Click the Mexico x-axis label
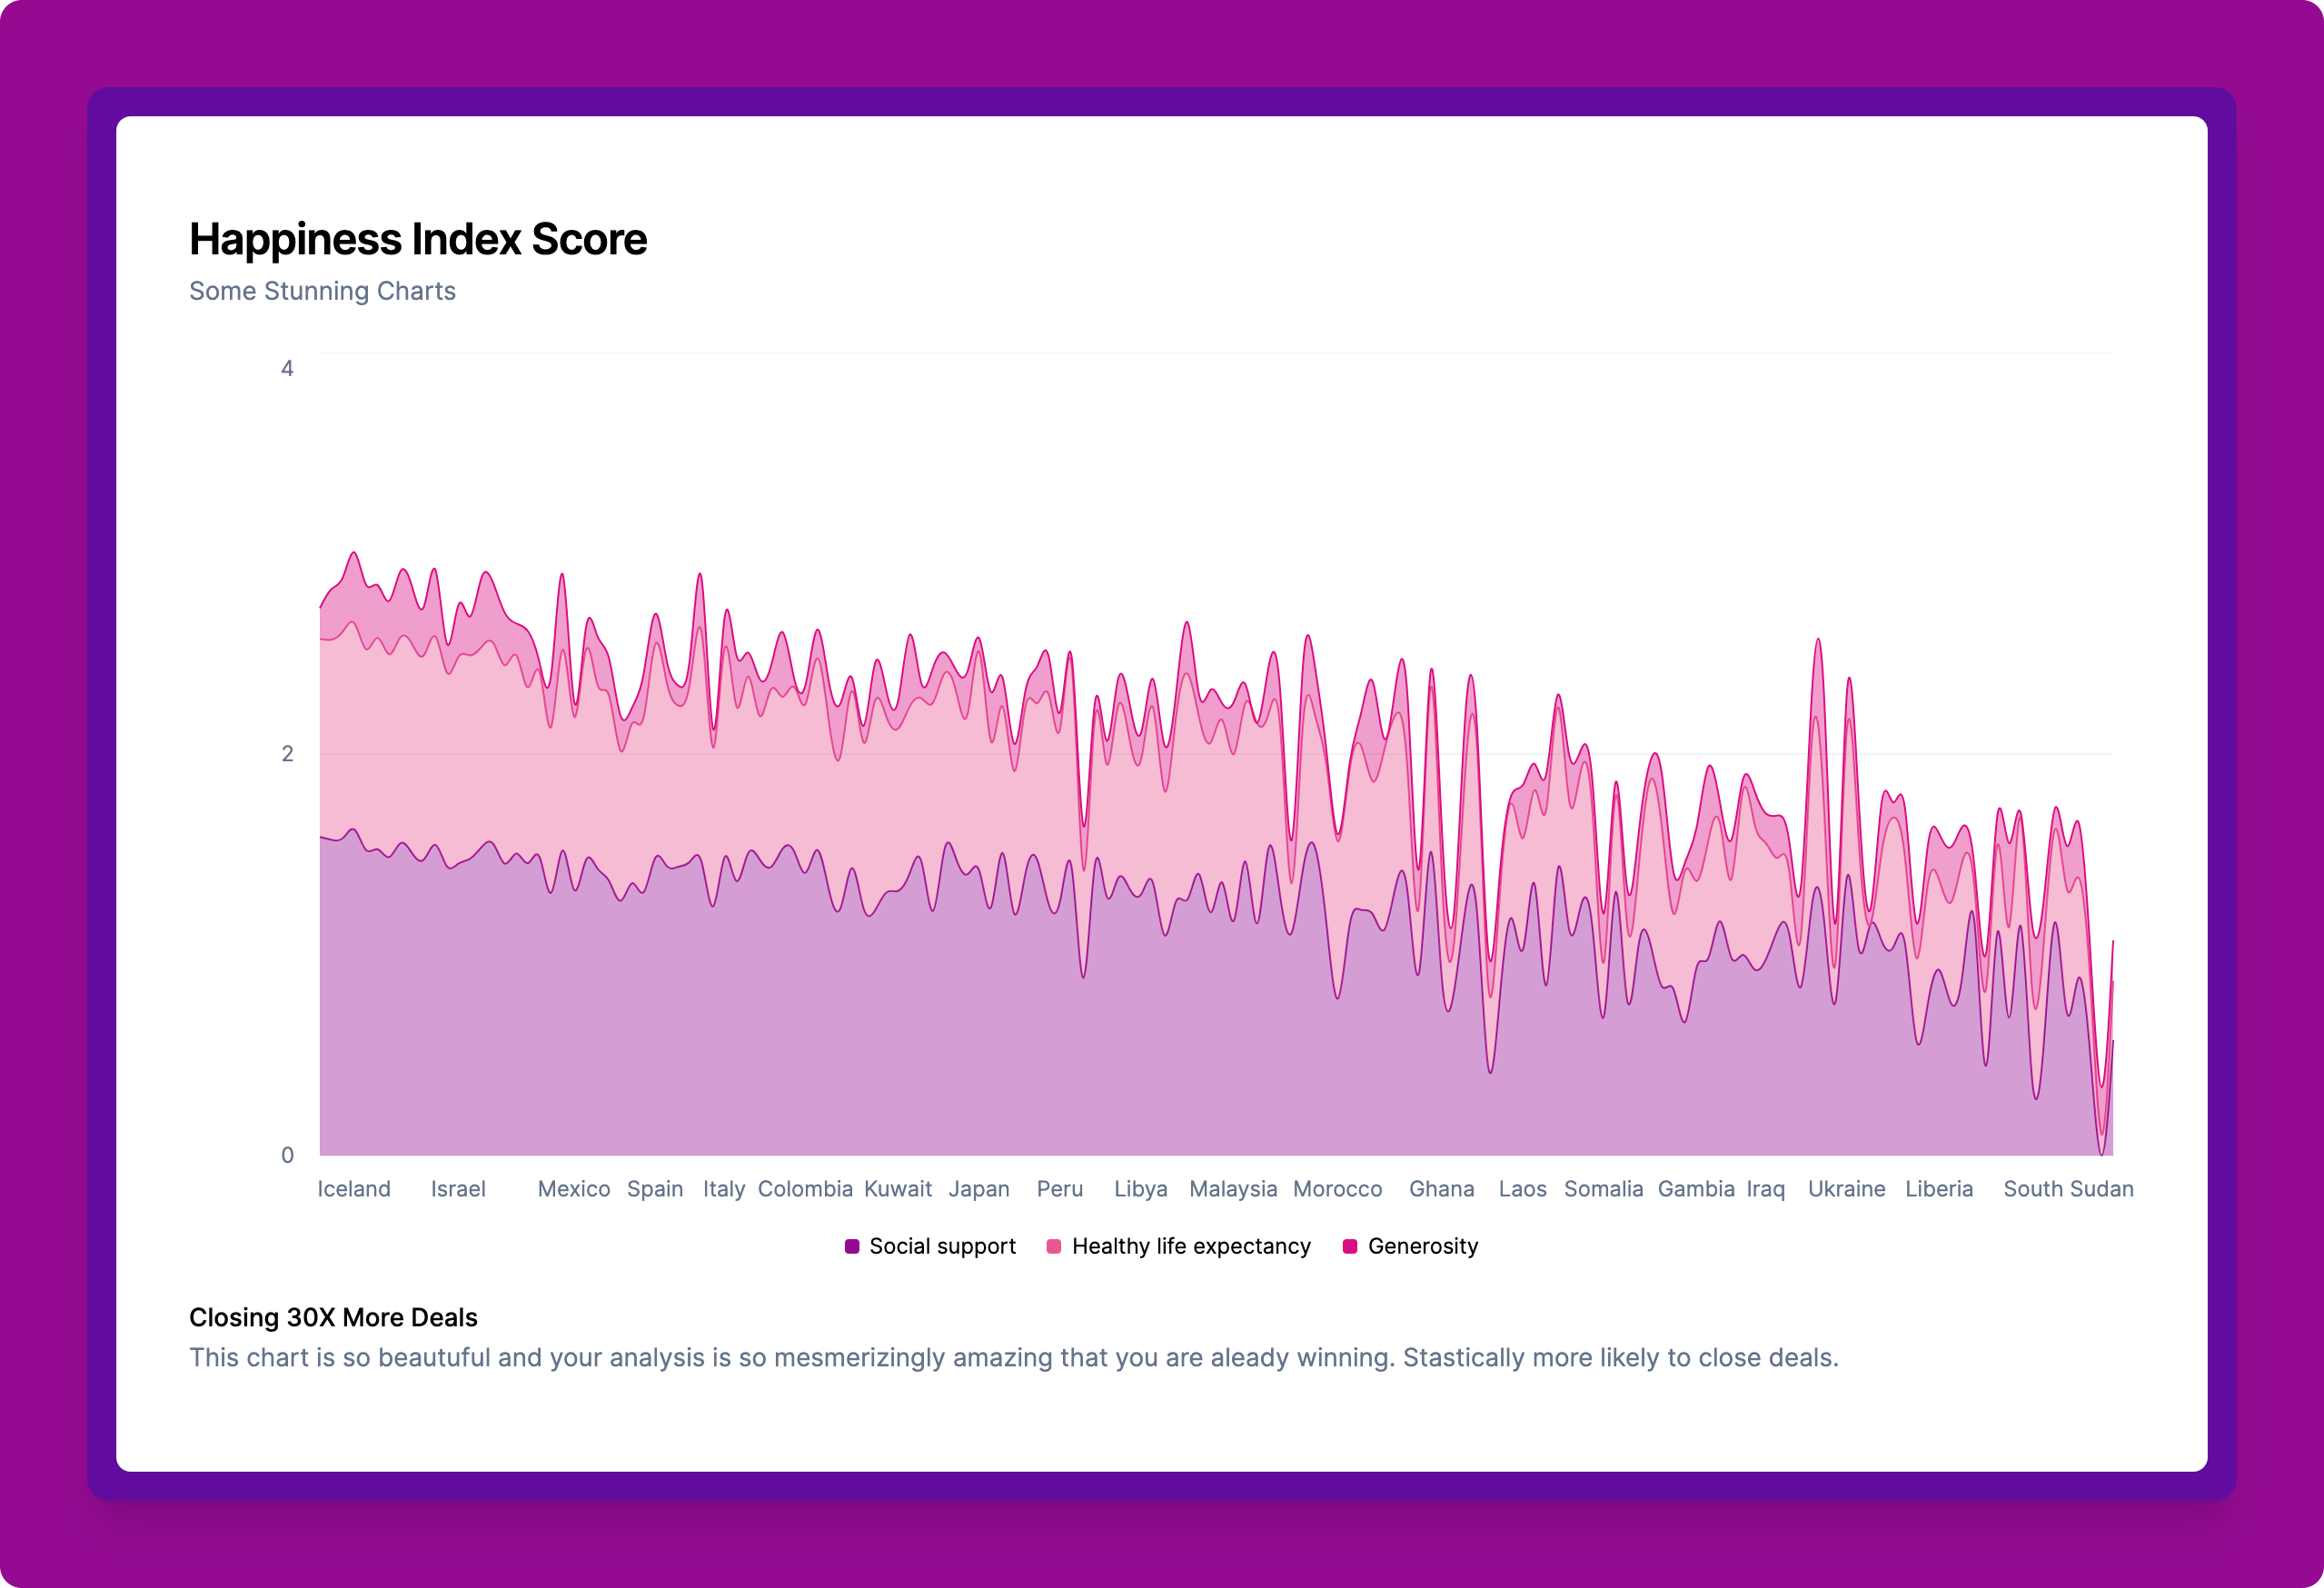 click(574, 1189)
